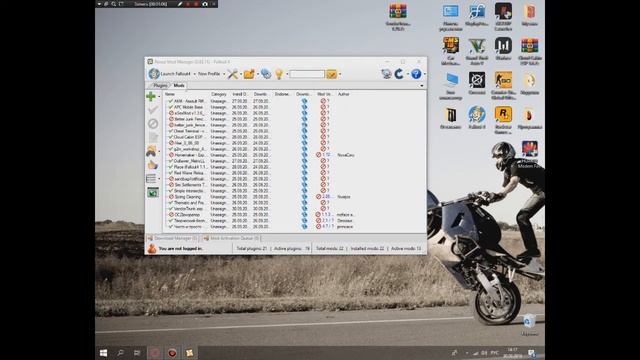
Task: Click the orange open-folder icon in toolbar
Action: pos(249,74)
